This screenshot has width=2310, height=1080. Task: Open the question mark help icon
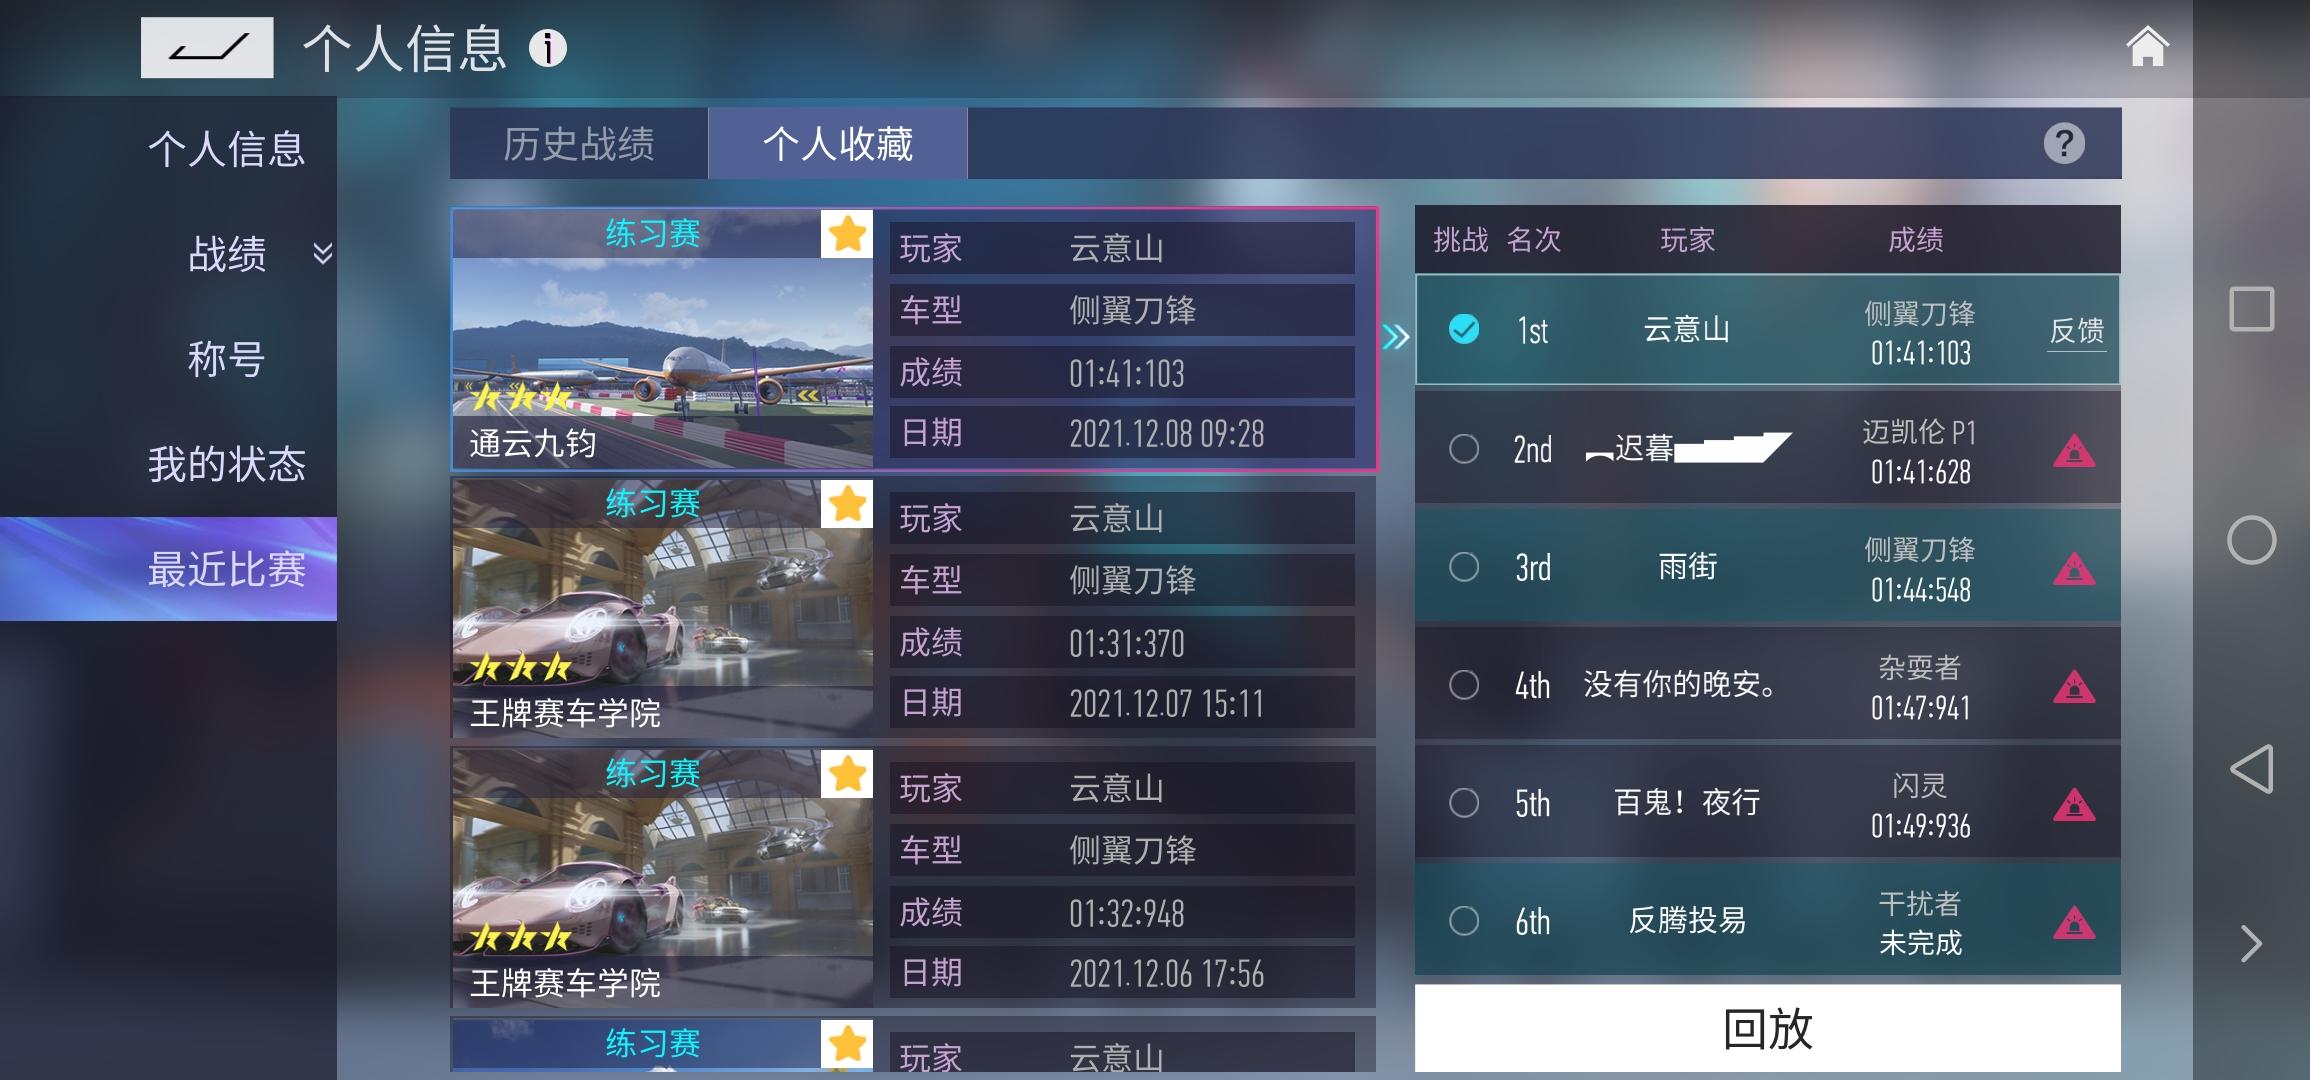tap(2064, 144)
